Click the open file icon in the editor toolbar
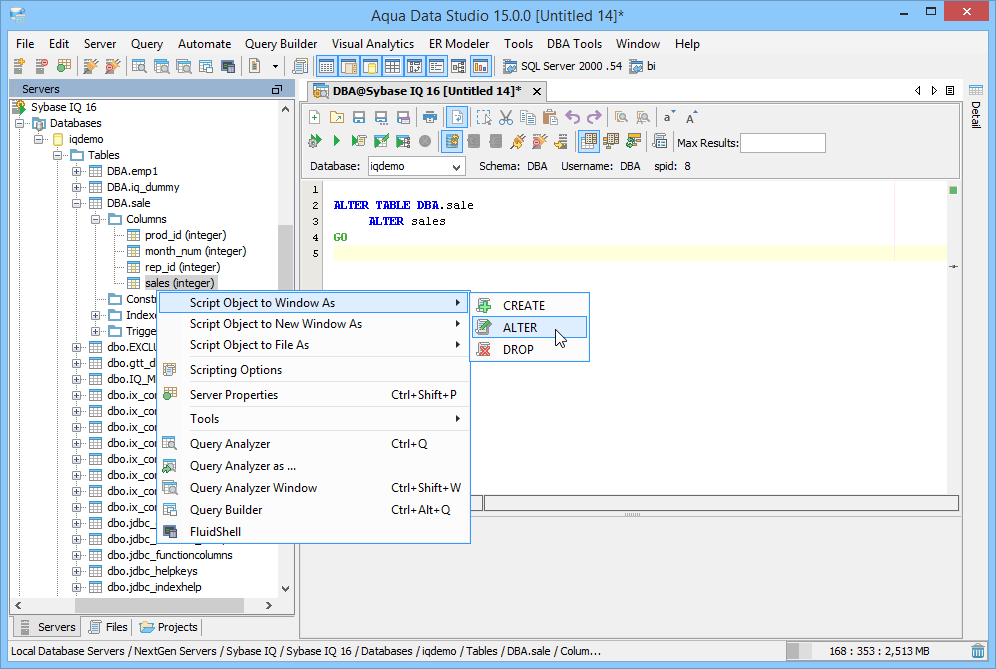This screenshot has width=996, height=669. [x=337, y=118]
